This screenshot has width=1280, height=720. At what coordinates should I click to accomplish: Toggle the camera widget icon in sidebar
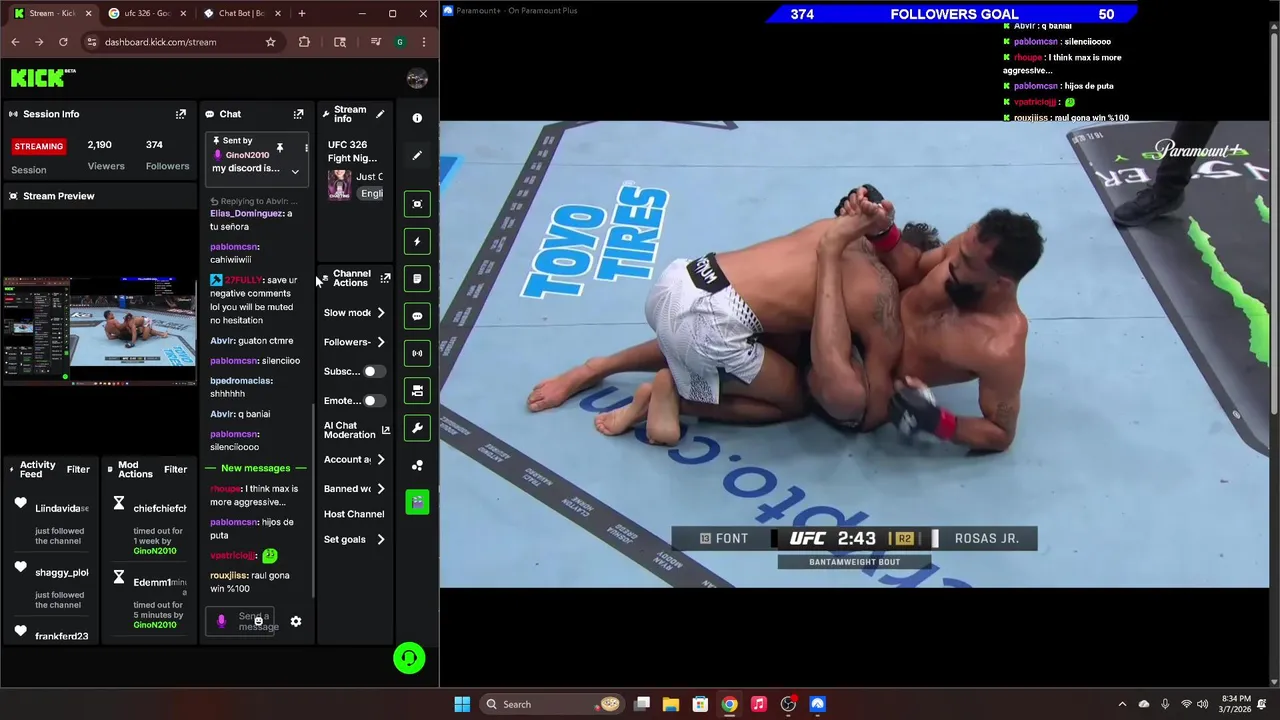pyautogui.click(x=417, y=391)
